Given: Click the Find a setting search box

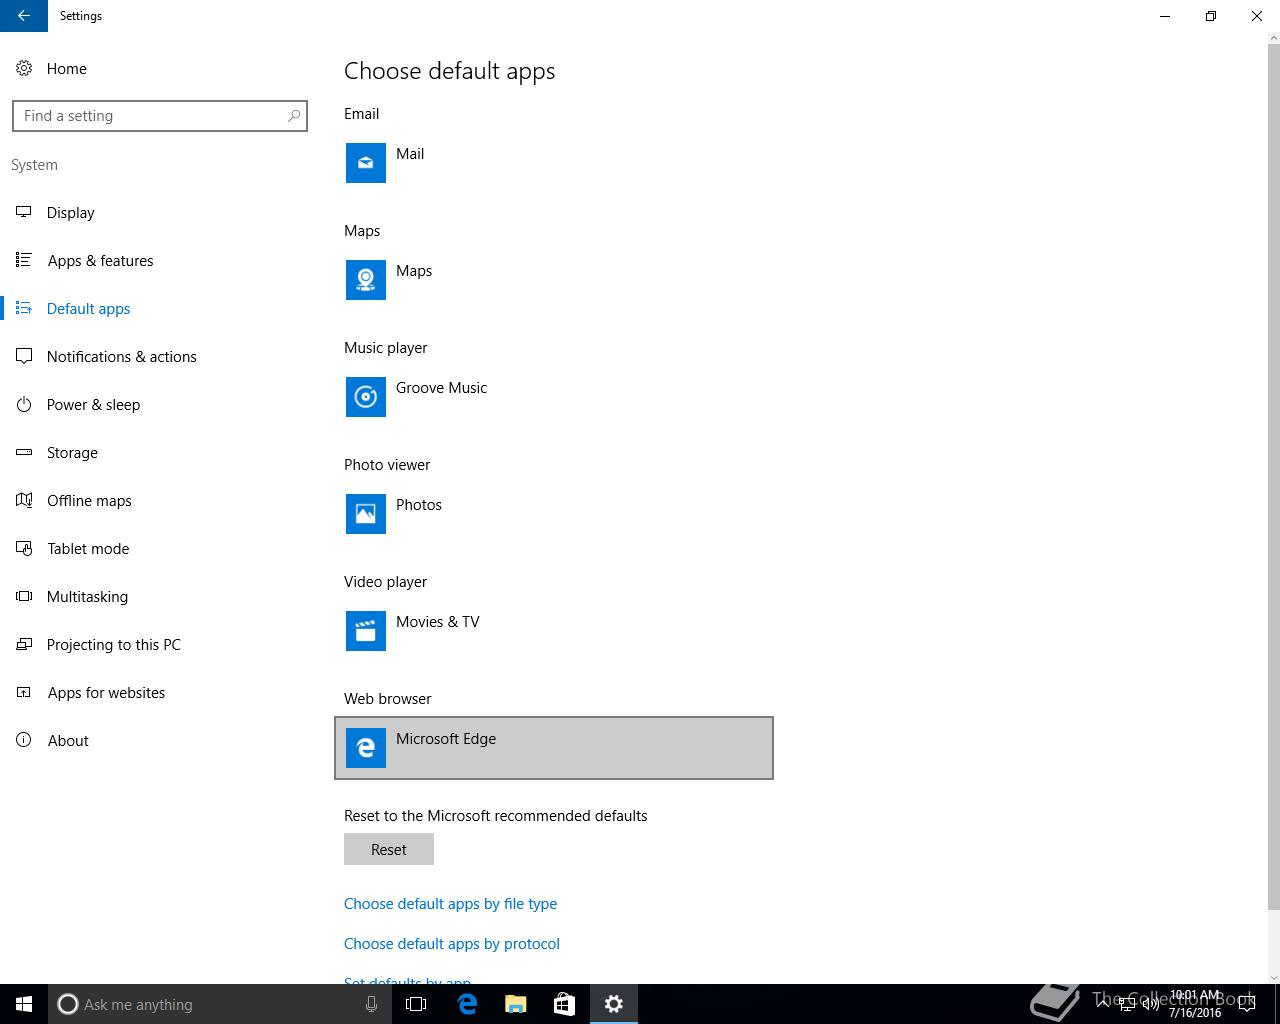Looking at the screenshot, I should tap(160, 115).
